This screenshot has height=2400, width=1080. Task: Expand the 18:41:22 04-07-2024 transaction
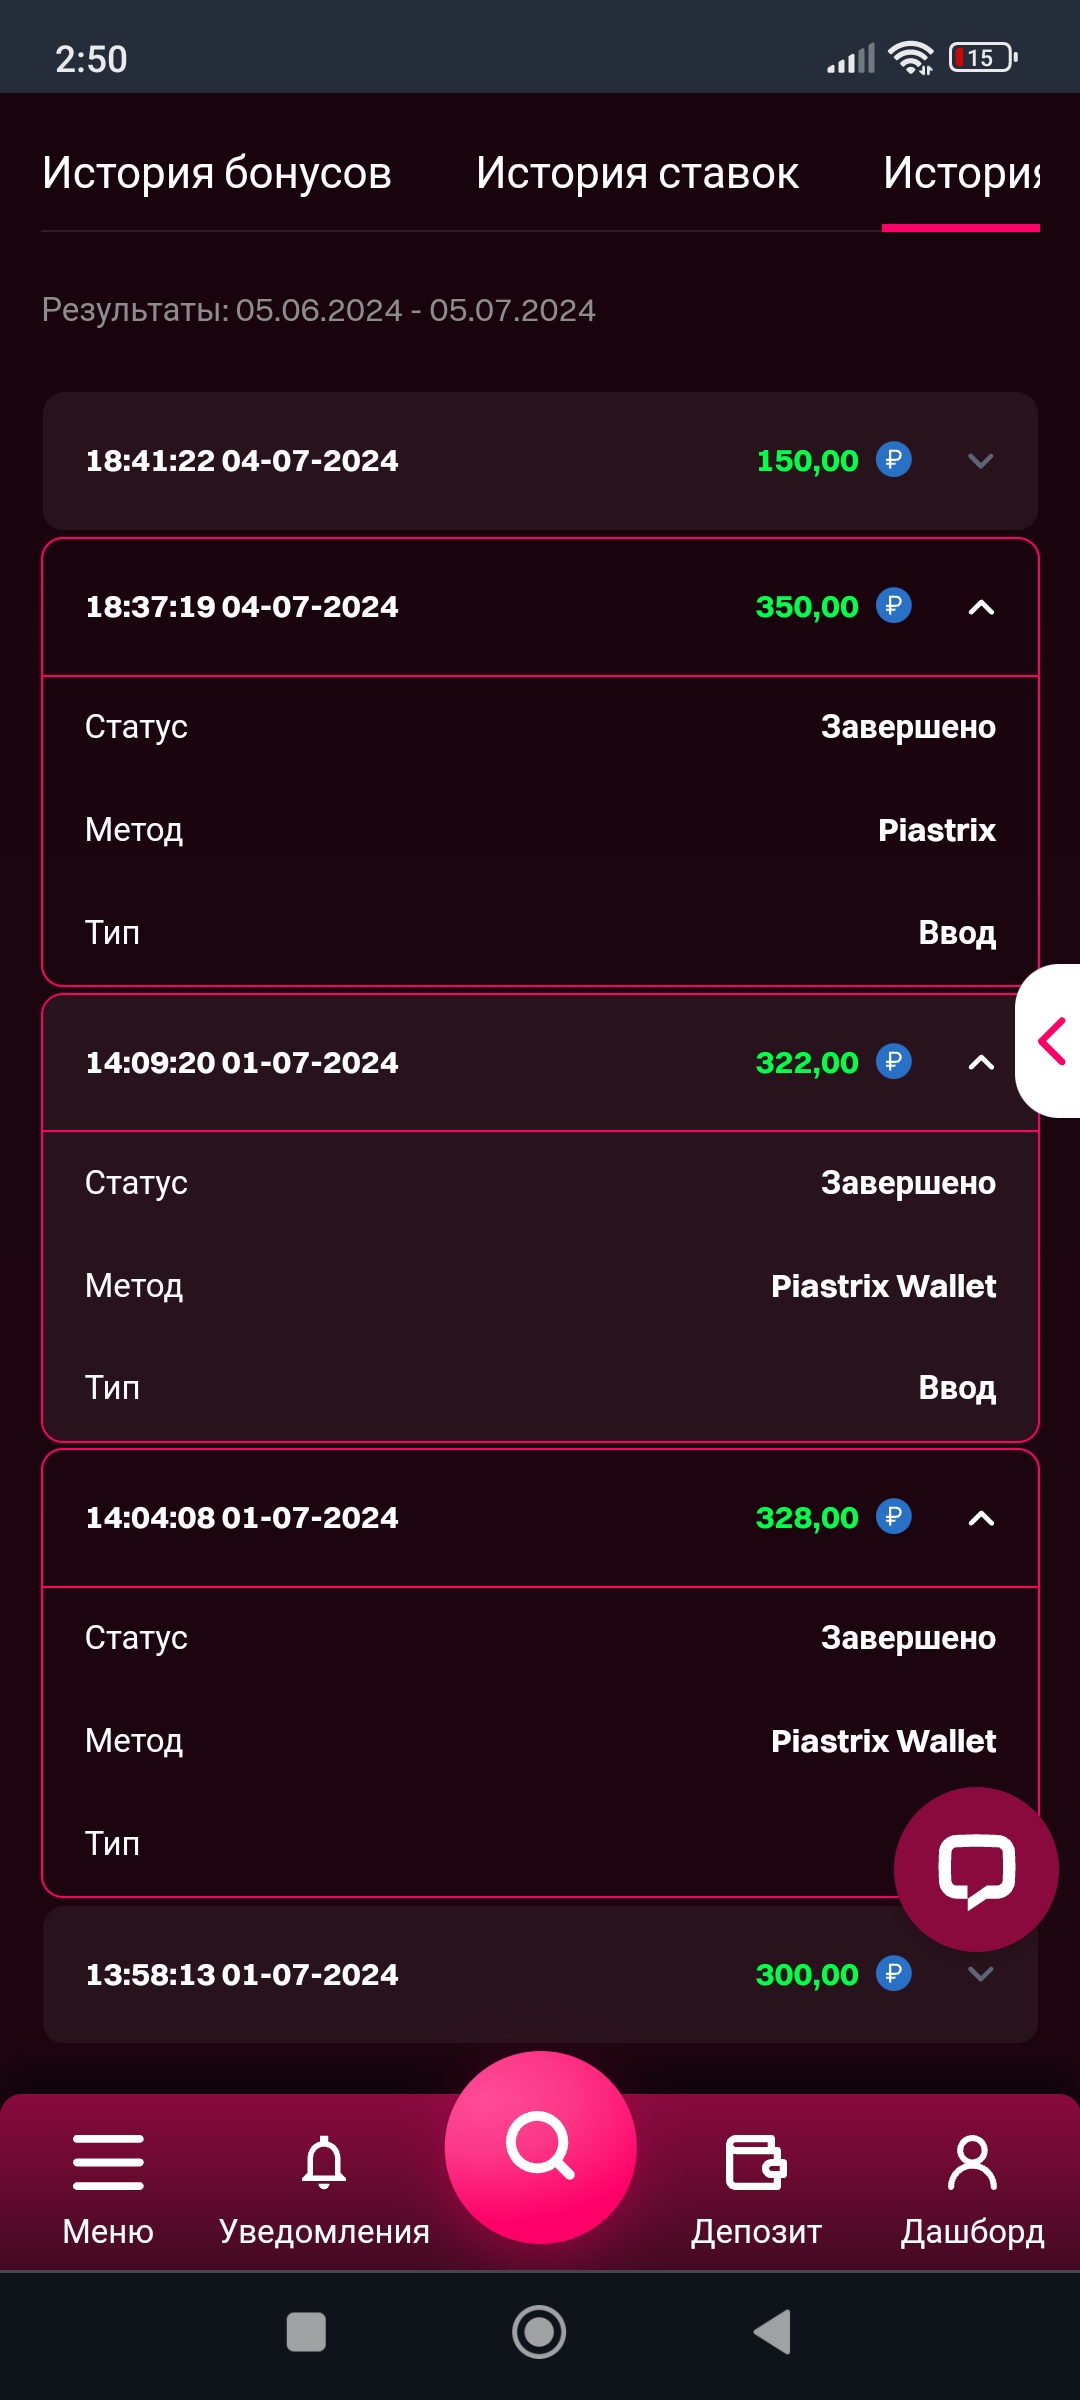[980, 461]
